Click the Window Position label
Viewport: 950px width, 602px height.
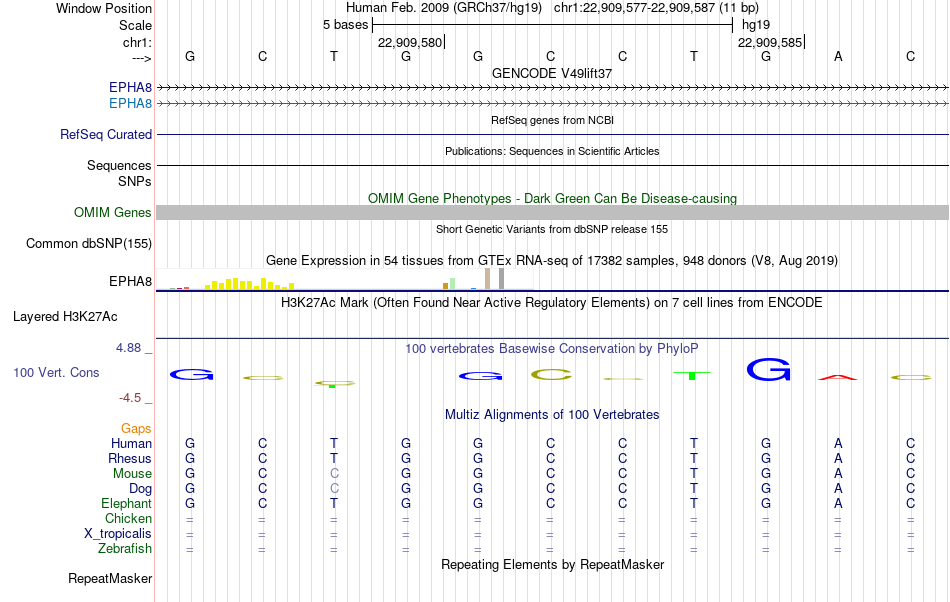[x=104, y=8]
